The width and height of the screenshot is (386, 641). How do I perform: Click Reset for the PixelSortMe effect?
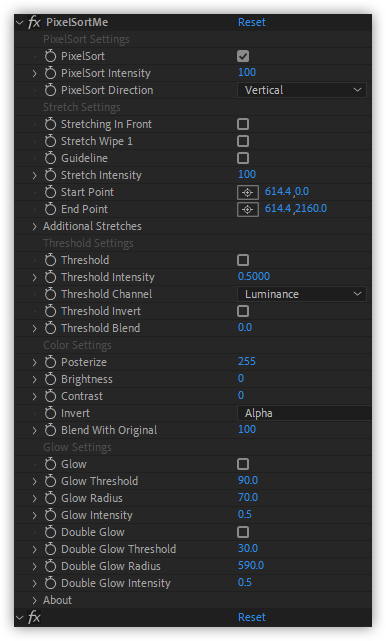251,22
